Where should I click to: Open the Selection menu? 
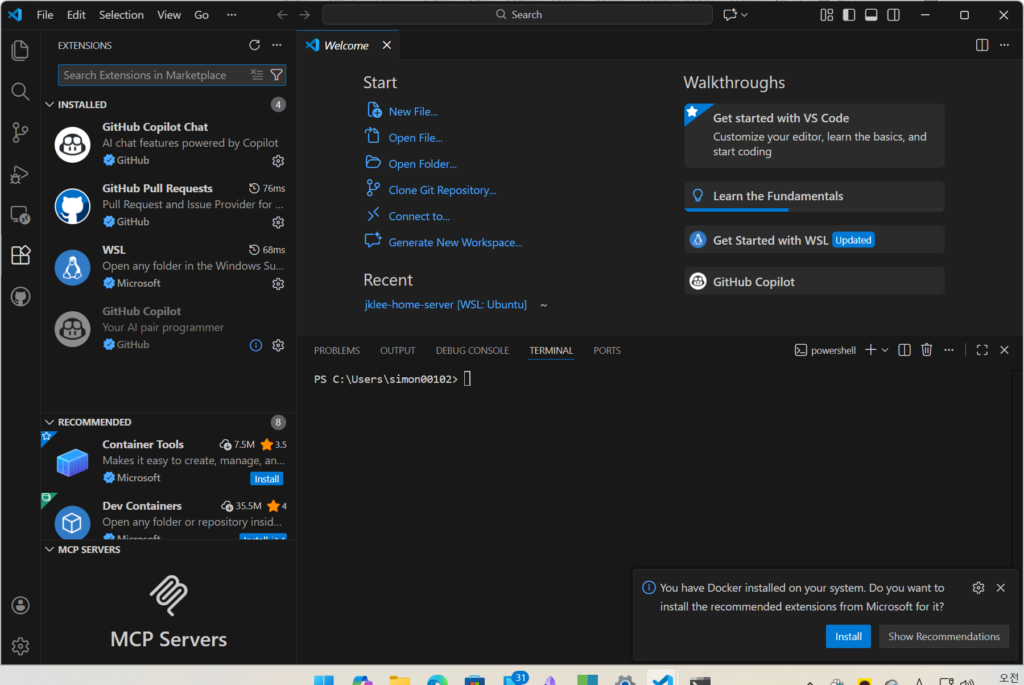click(121, 15)
